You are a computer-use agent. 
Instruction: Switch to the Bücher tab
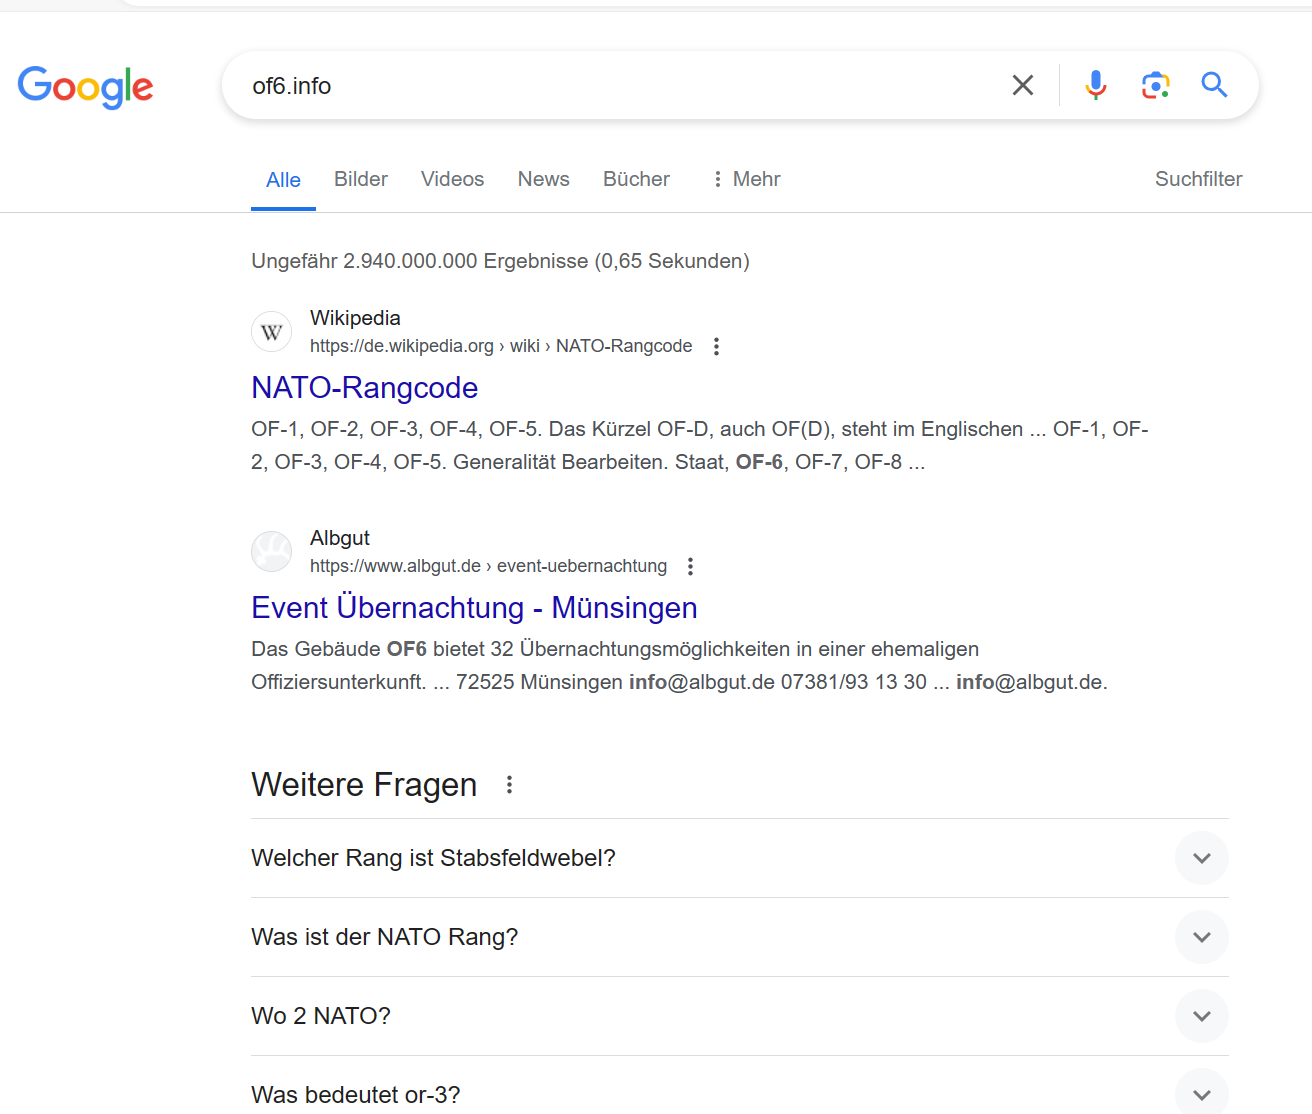636,179
